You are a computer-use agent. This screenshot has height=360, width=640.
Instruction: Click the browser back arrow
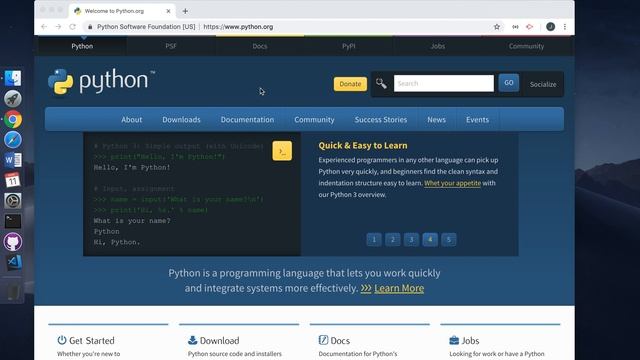(44, 27)
